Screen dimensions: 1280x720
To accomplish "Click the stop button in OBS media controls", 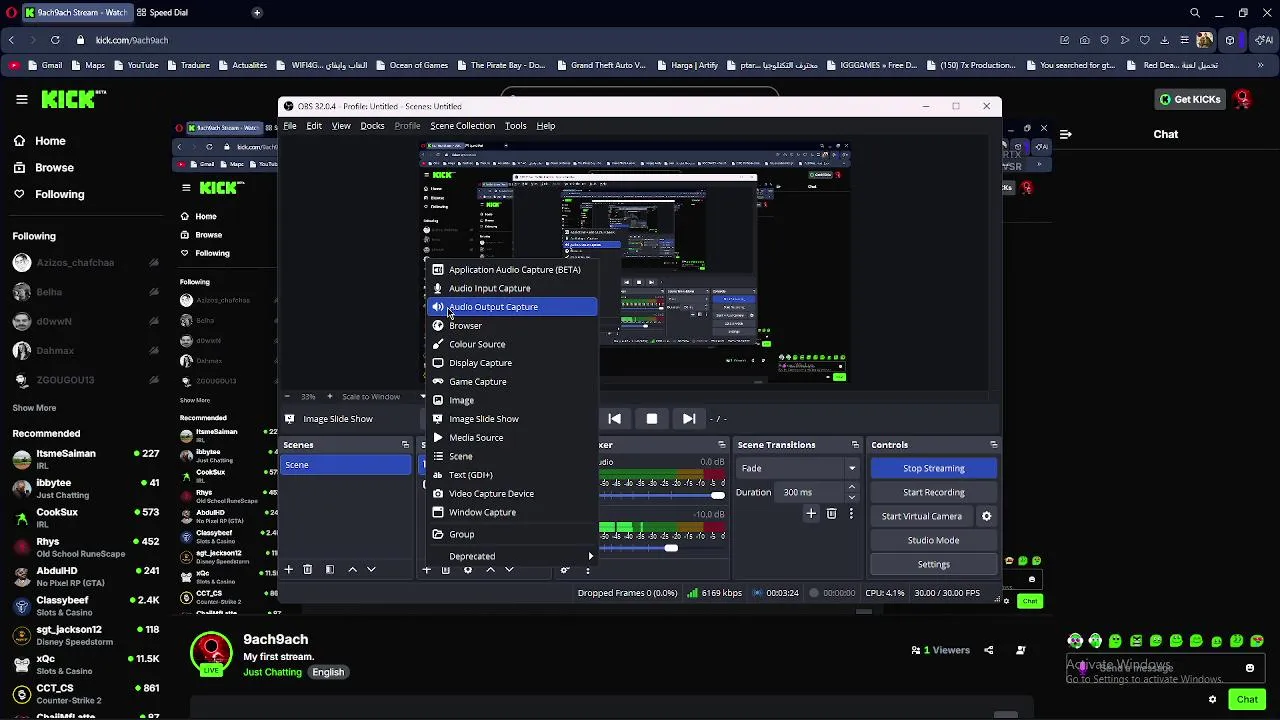I will point(652,419).
